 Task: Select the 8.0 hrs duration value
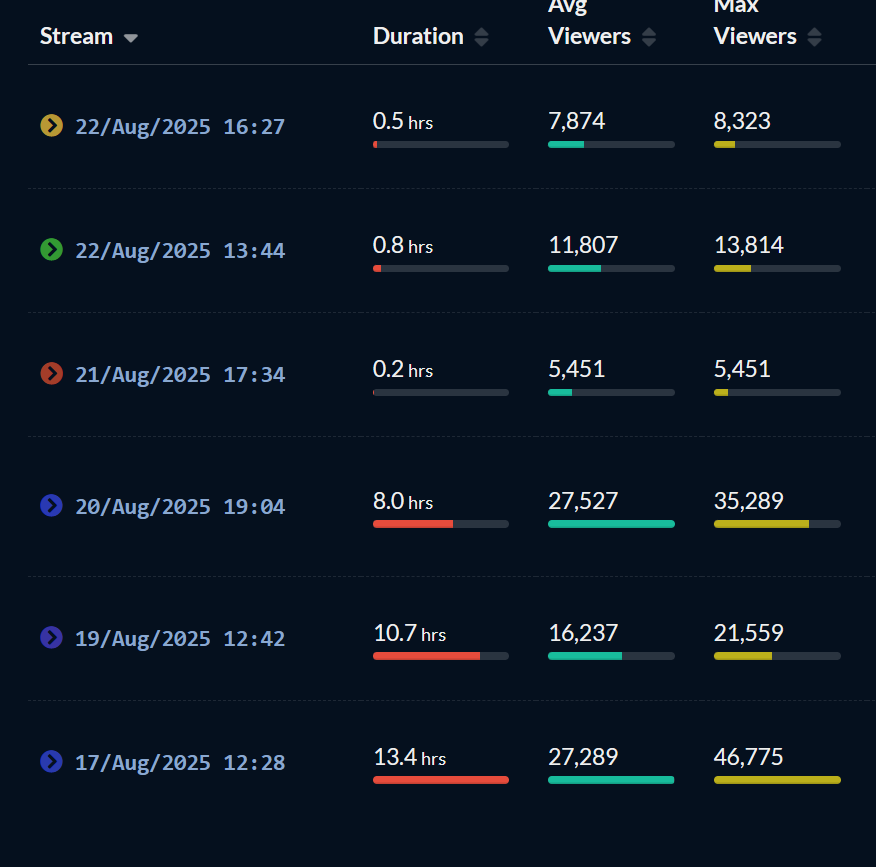403,501
